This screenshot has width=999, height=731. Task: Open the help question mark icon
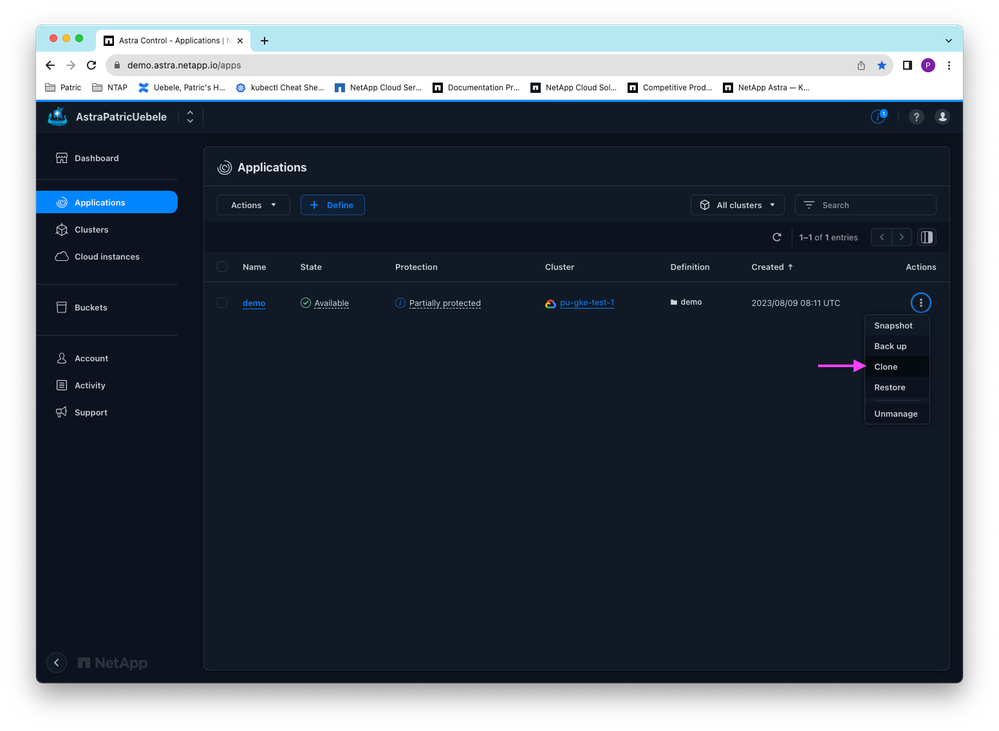click(x=916, y=117)
